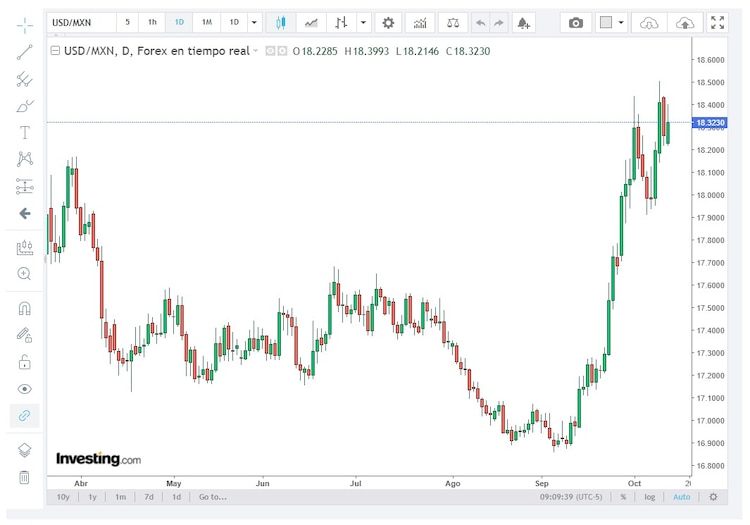Open scale settings gear at bottom right

click(x=713, y=497)
